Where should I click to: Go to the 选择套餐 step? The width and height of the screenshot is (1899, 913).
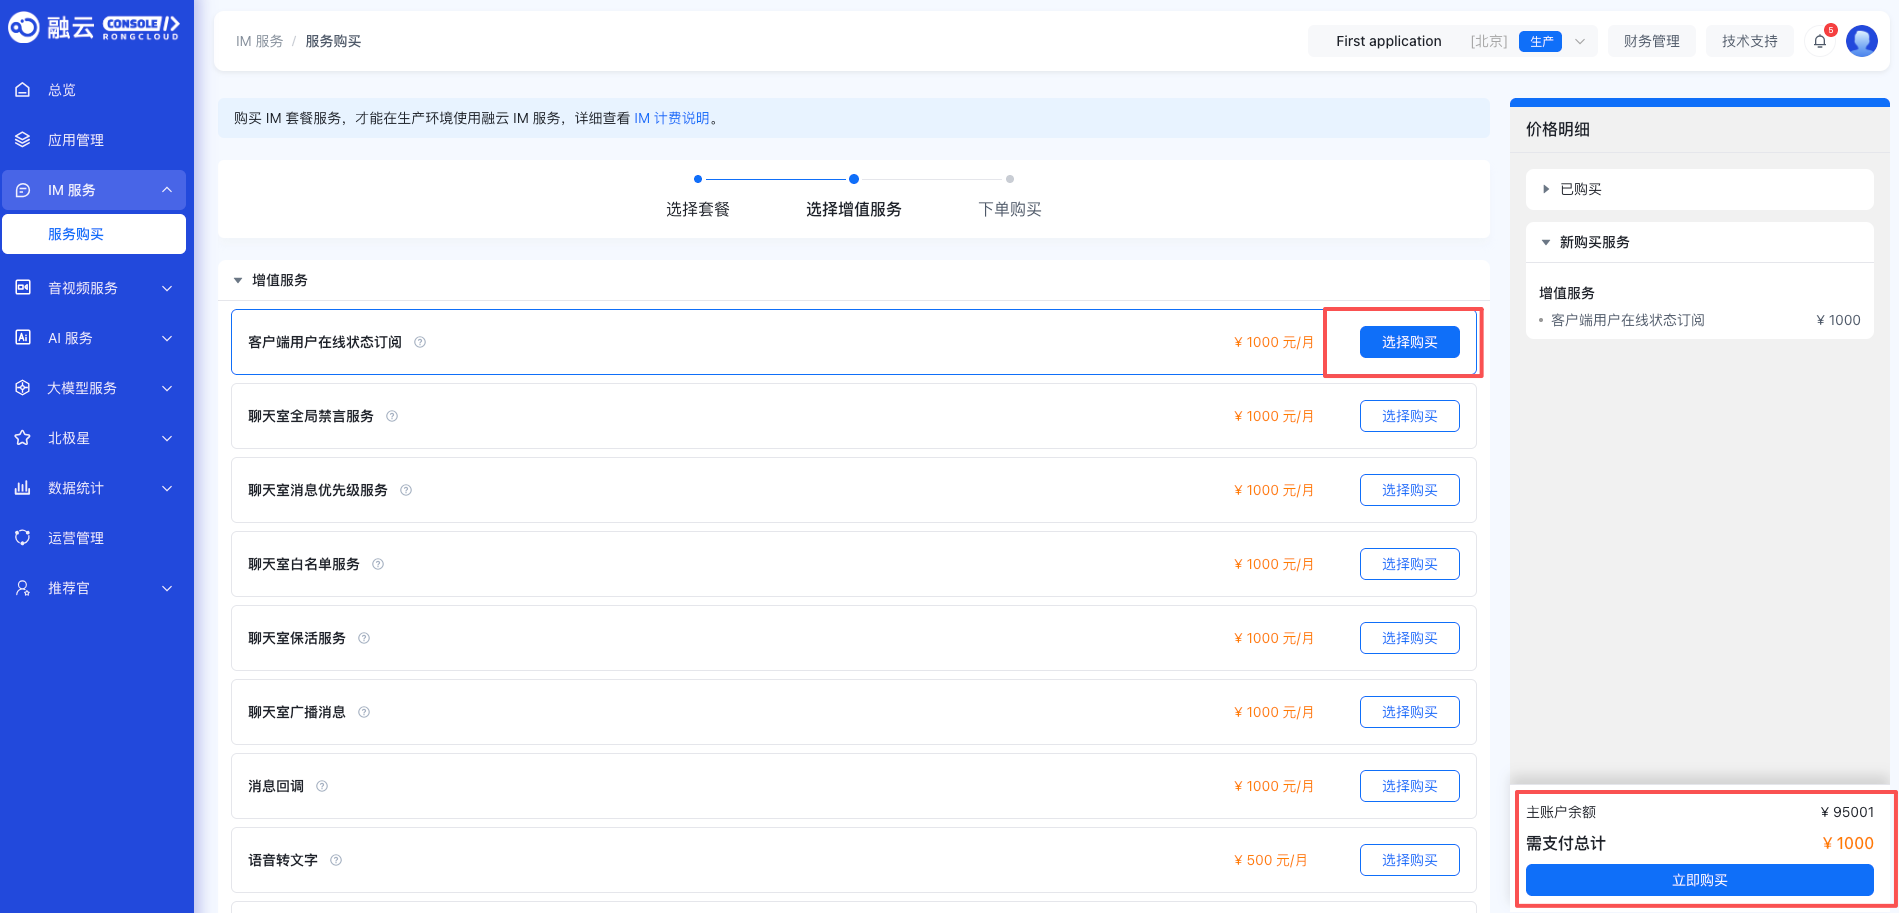698,209
